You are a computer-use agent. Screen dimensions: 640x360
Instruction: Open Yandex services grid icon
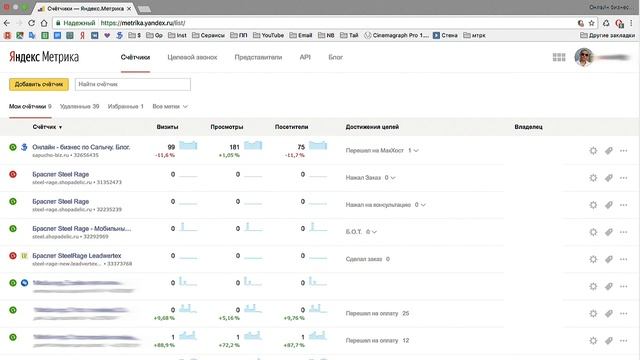[x=559, y=57]
